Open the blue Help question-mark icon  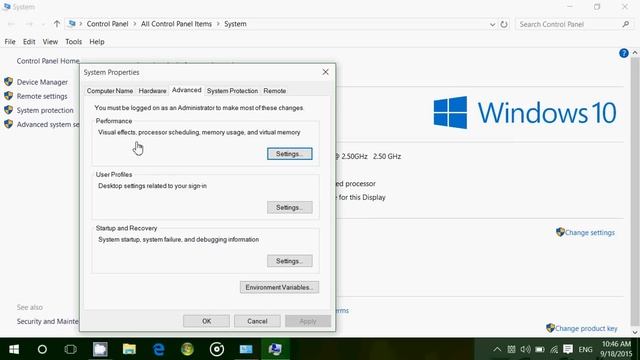(624, 53)
